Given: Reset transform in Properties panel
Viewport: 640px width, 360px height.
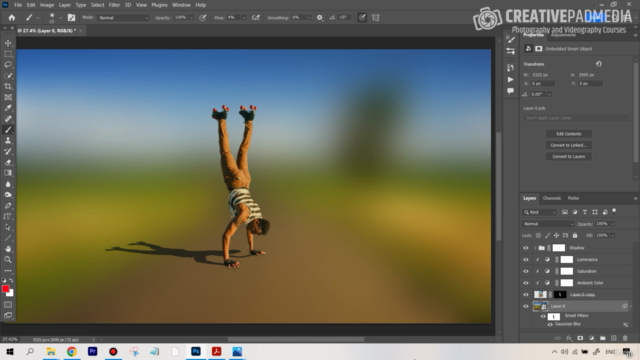Looking at the screenshot, I should [598, 64].
